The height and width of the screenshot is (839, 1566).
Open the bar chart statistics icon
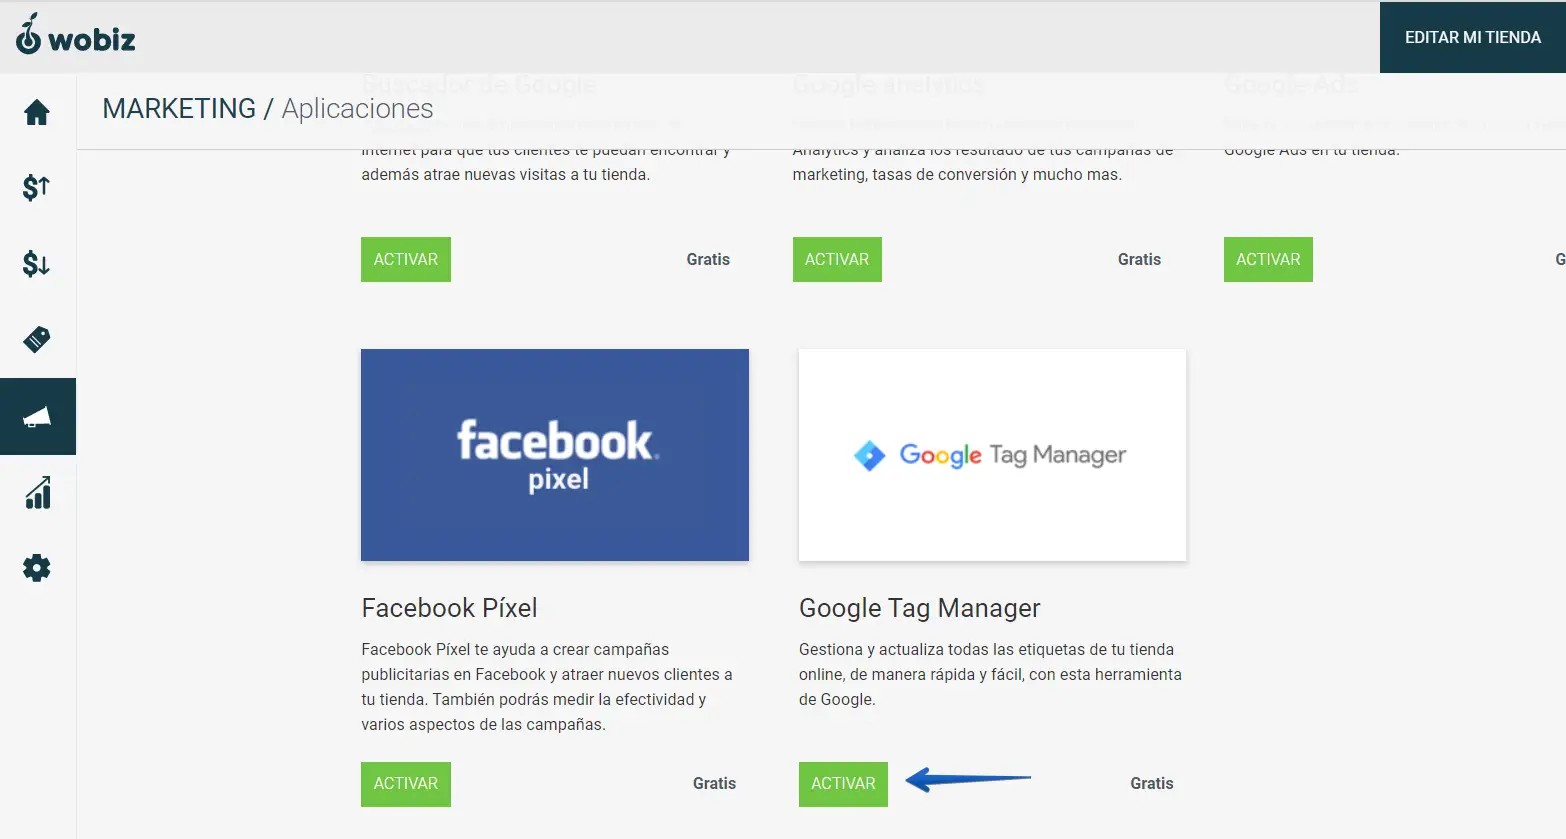[x=37, y=493]
